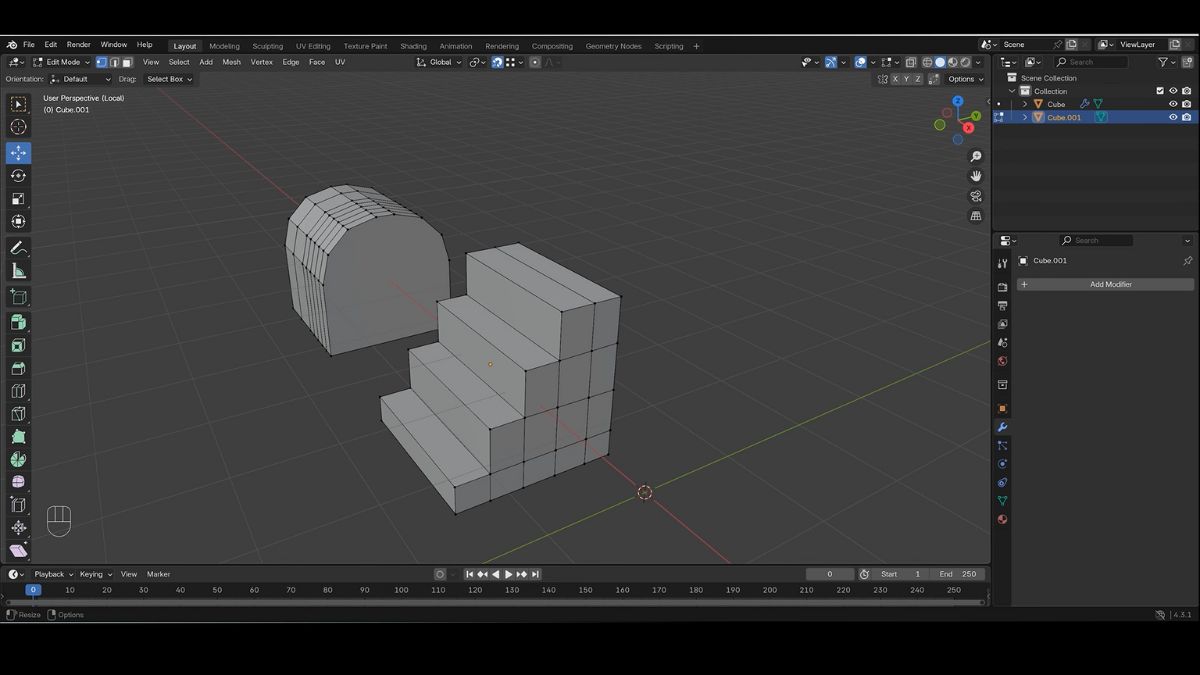Select the Bevel tool
This screenshot has height=675, width=1200.
[x=18, y=369]
